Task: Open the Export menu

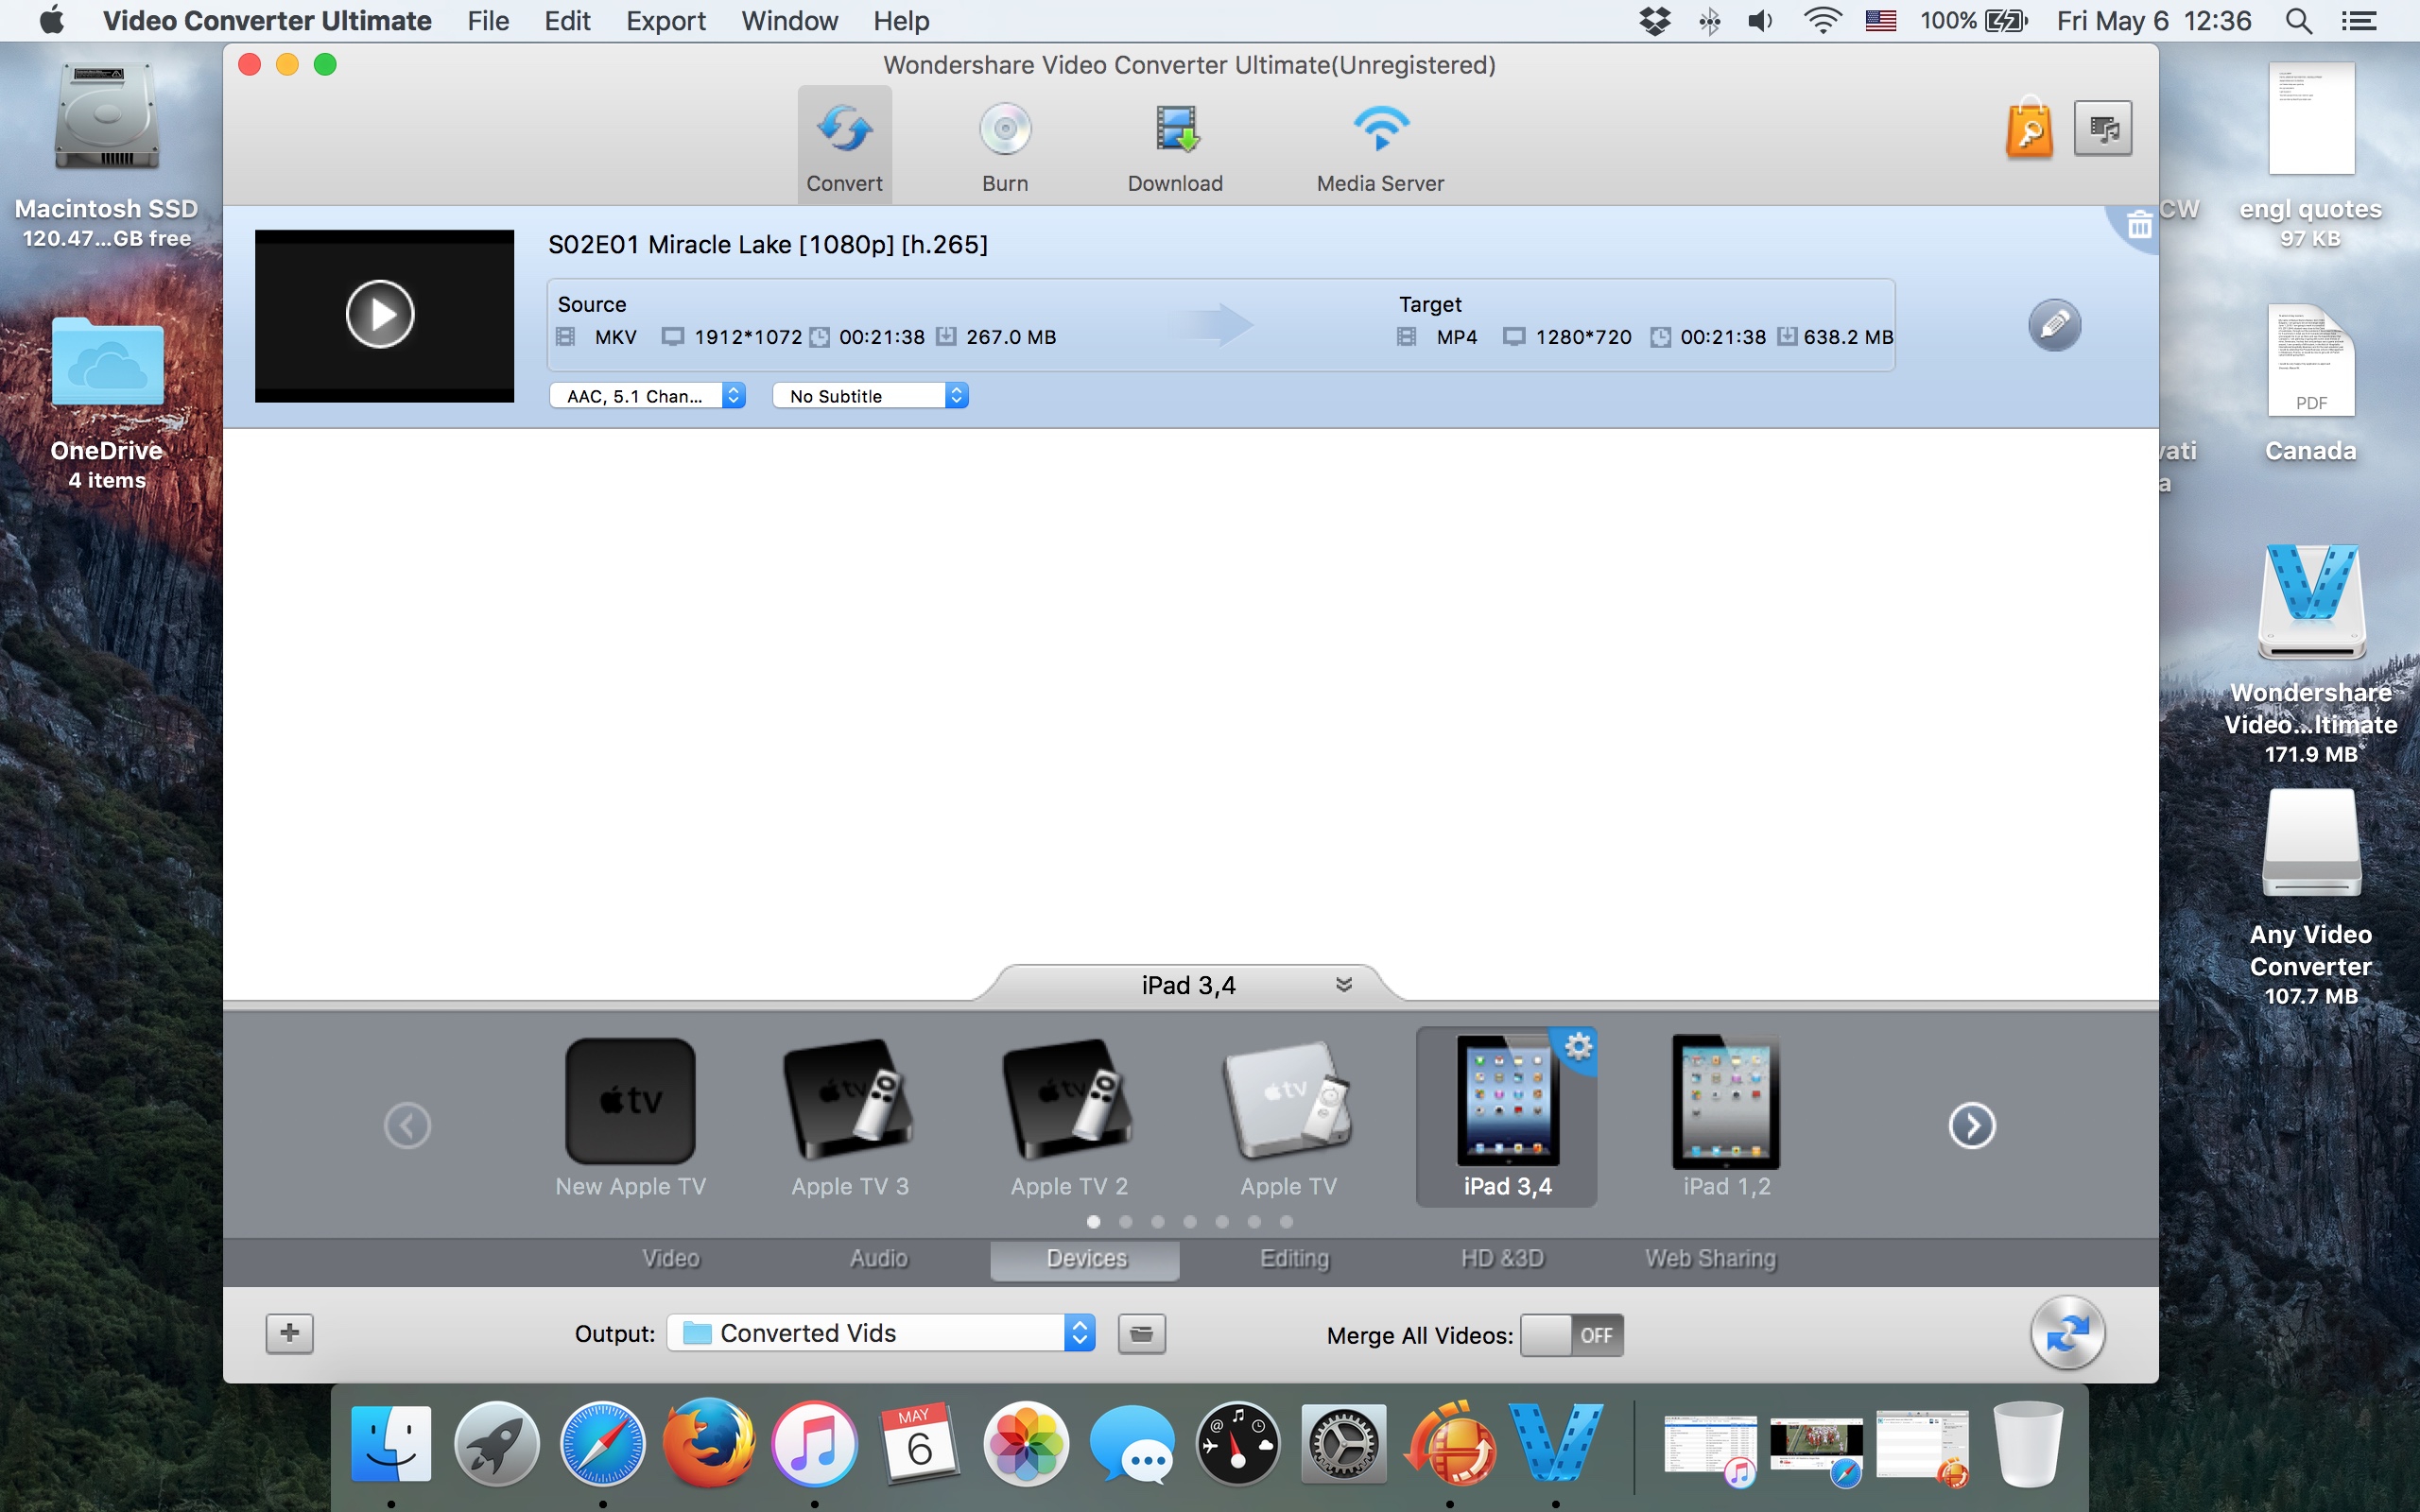Action: [x=665, y=21]
